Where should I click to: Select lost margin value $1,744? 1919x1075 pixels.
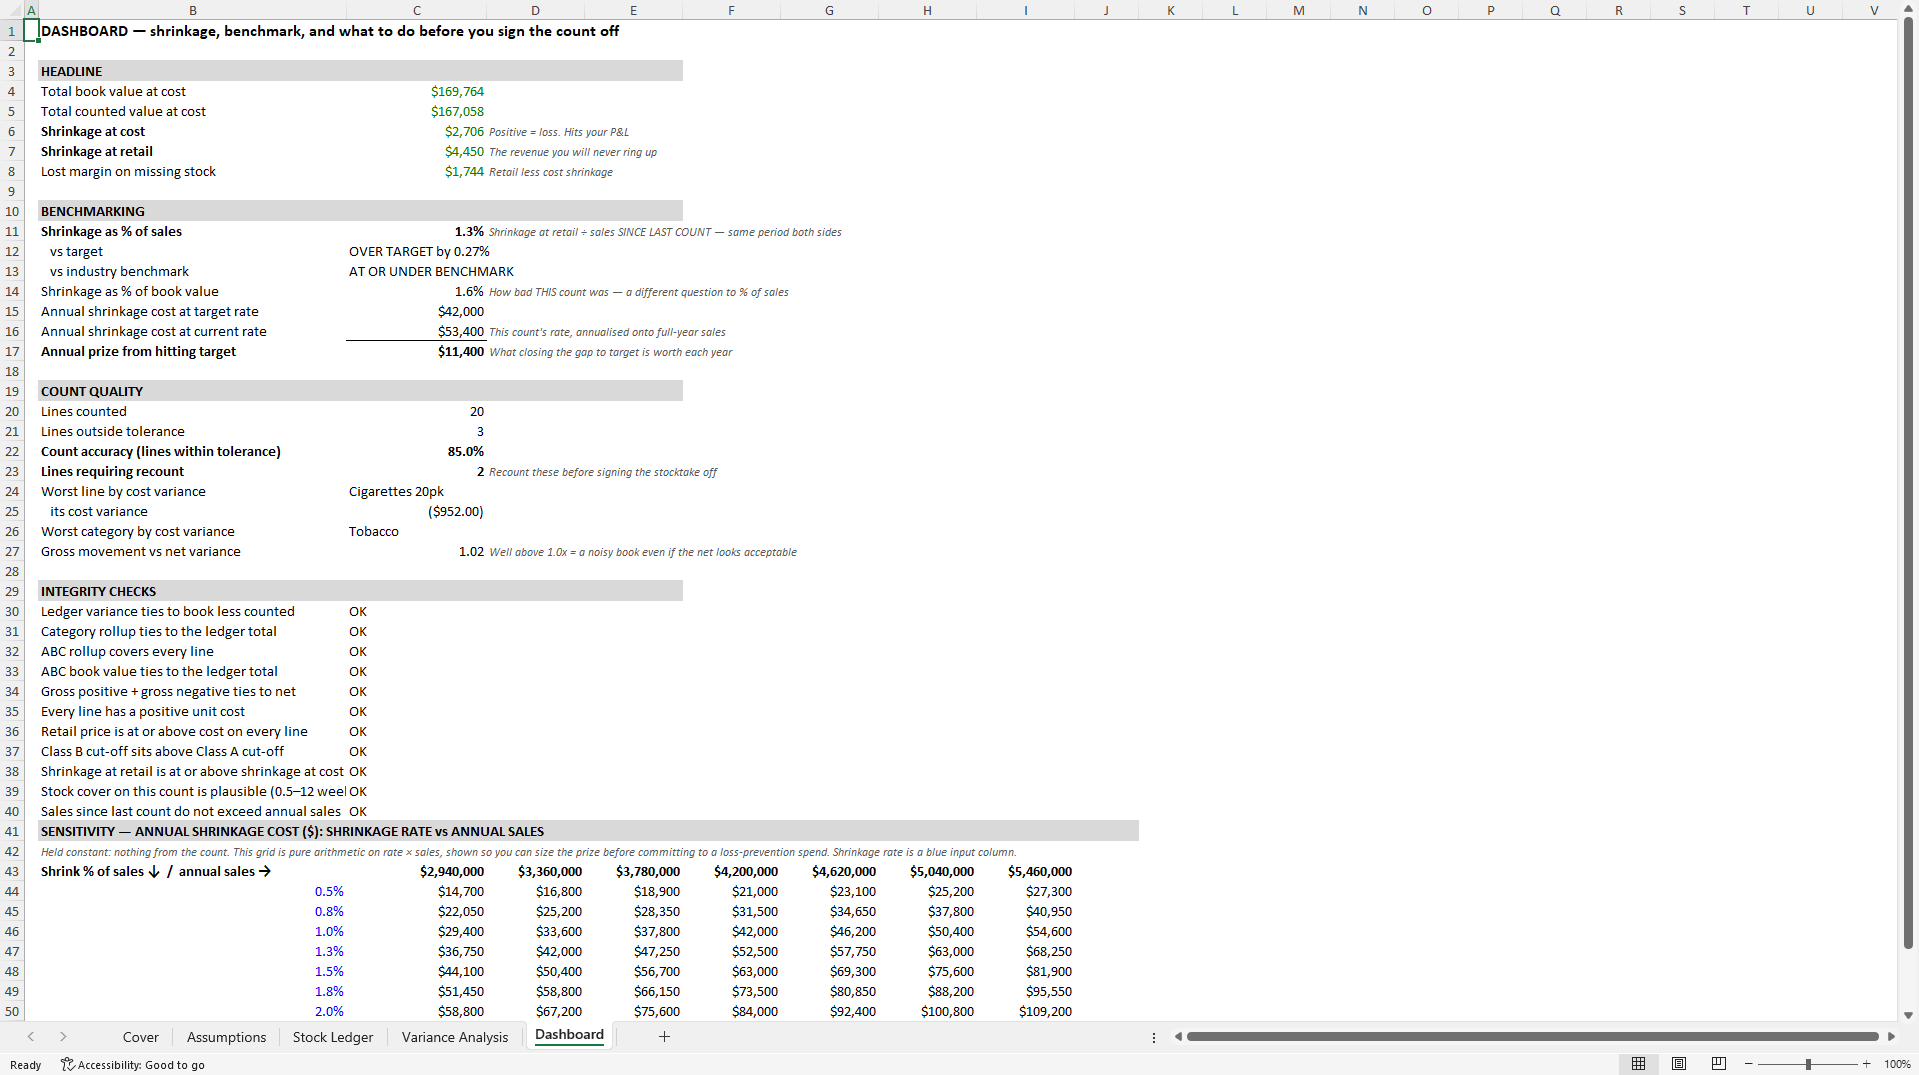pyautogui.click(x=416, y=171)
